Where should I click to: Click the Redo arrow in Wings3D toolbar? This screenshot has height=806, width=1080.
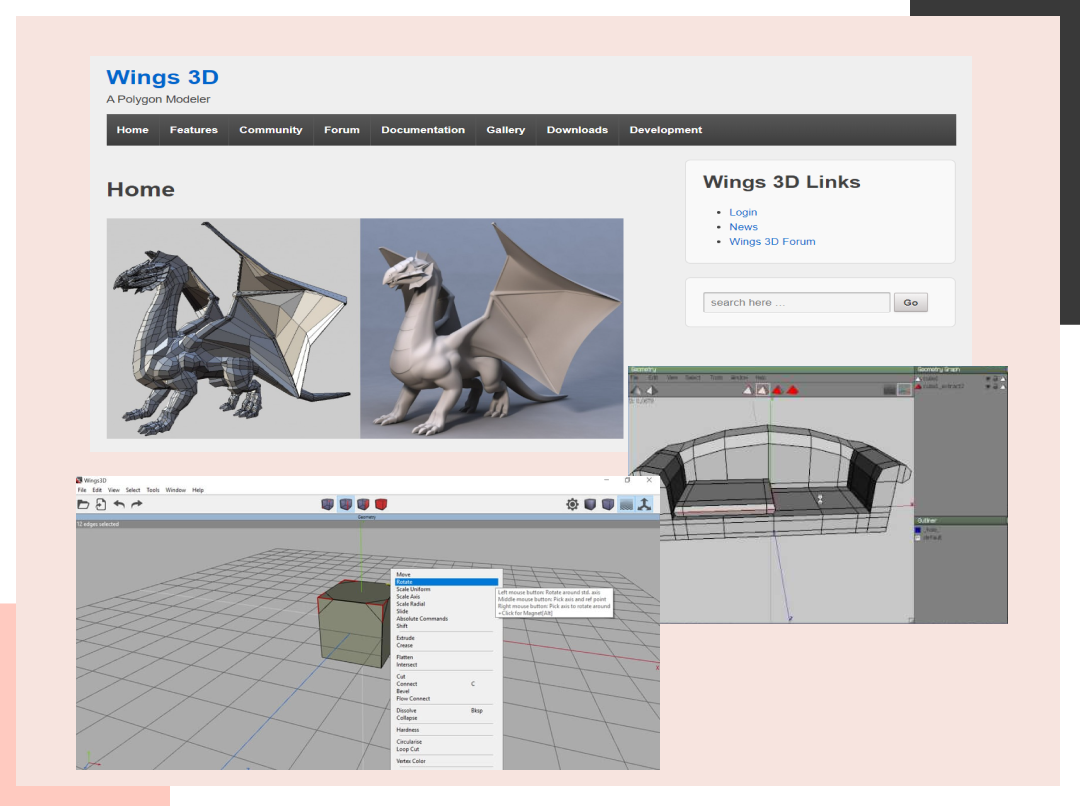click(x=136, y=504)
